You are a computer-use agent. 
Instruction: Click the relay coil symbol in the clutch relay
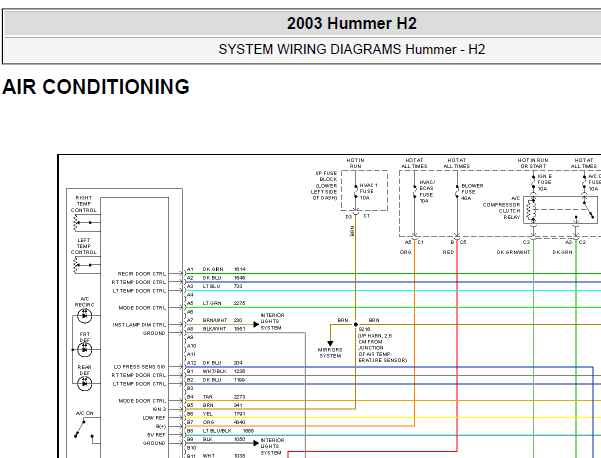coord(531,210)
